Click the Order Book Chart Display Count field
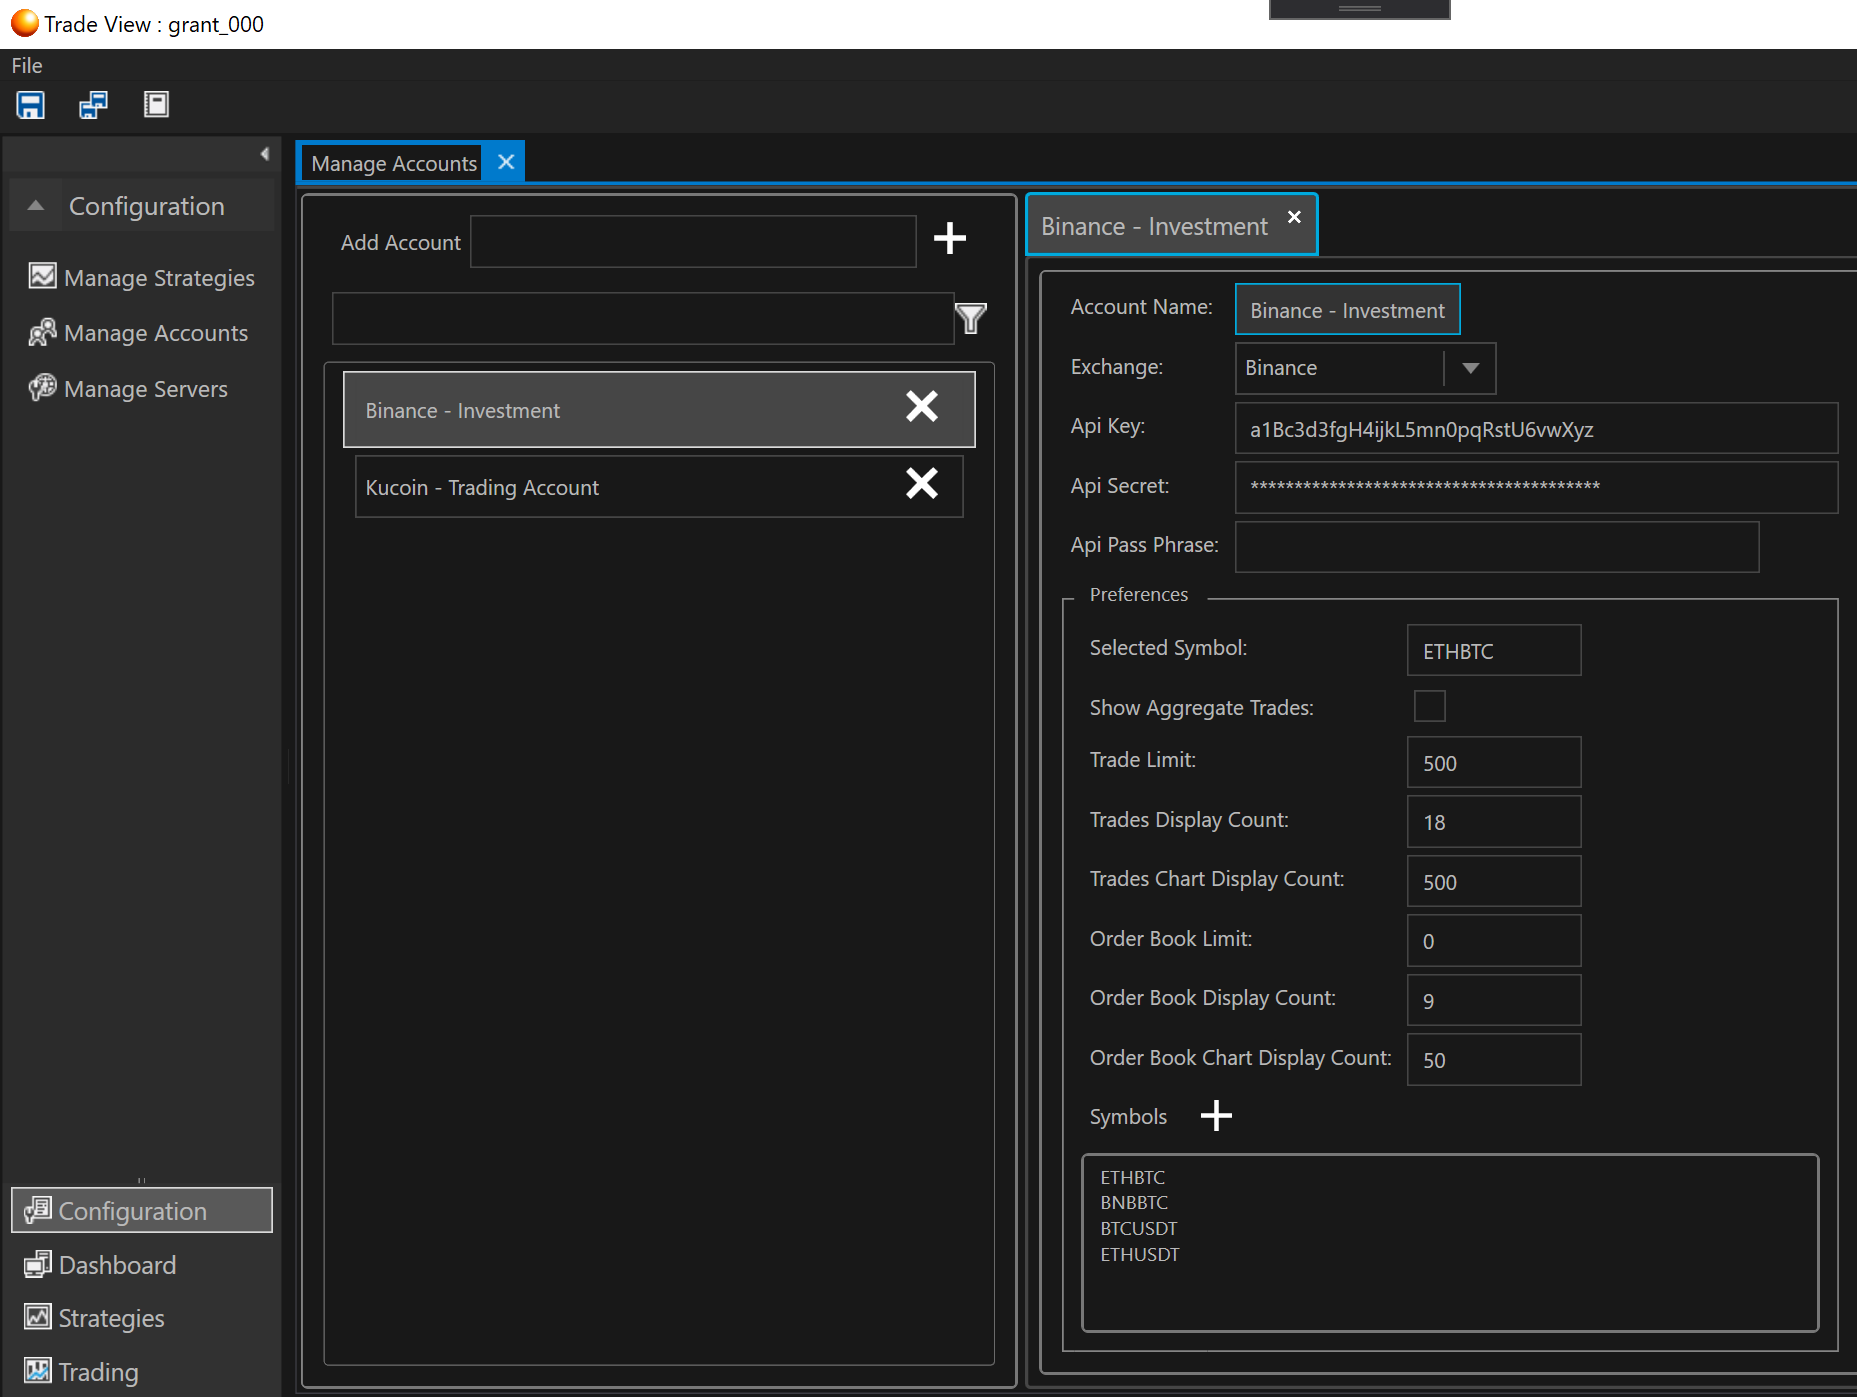 pyautogui.click(x=1494, y=1060)
